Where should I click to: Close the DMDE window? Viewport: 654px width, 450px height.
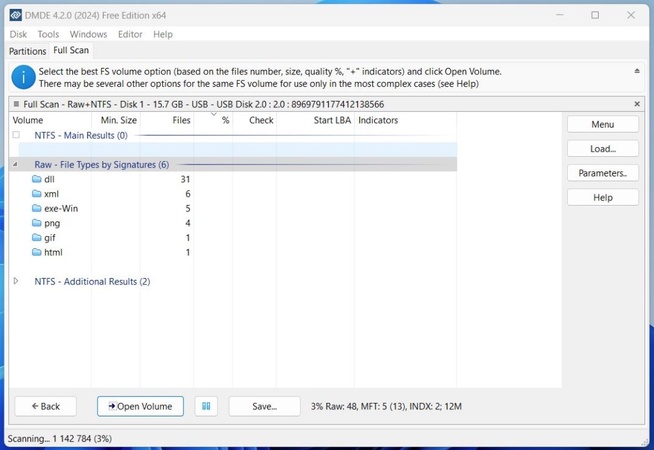coord(631,15)
